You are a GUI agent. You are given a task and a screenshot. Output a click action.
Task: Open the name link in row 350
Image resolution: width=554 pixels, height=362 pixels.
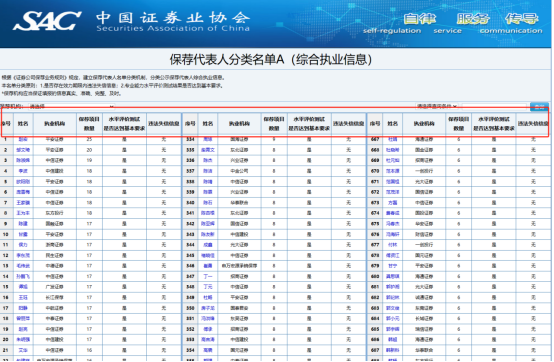point(208,308)
